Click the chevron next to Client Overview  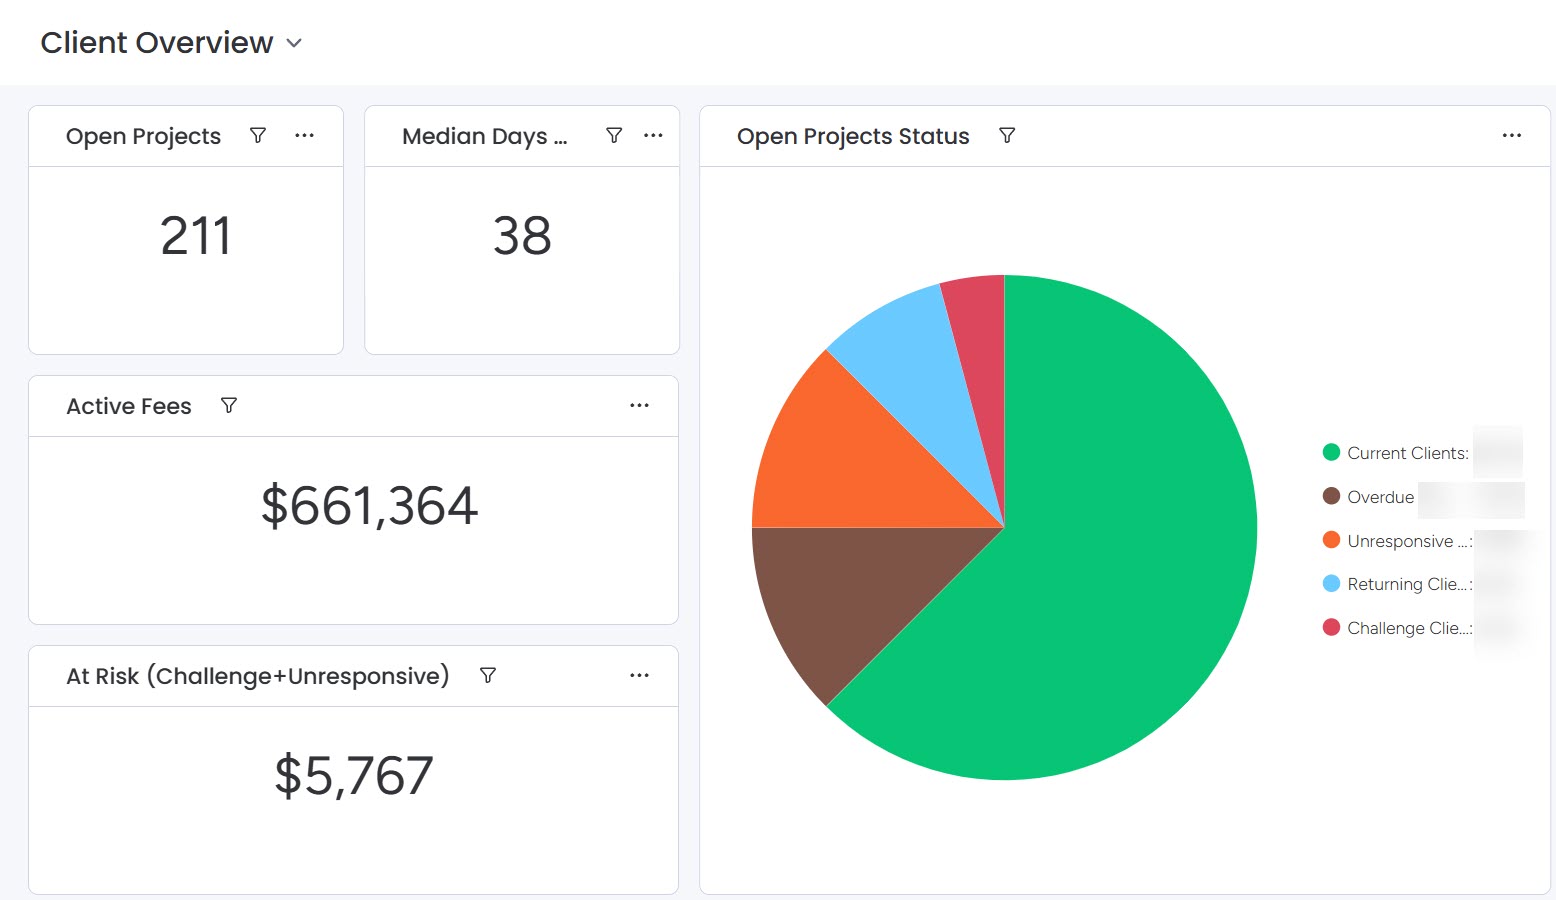[294, 44]
